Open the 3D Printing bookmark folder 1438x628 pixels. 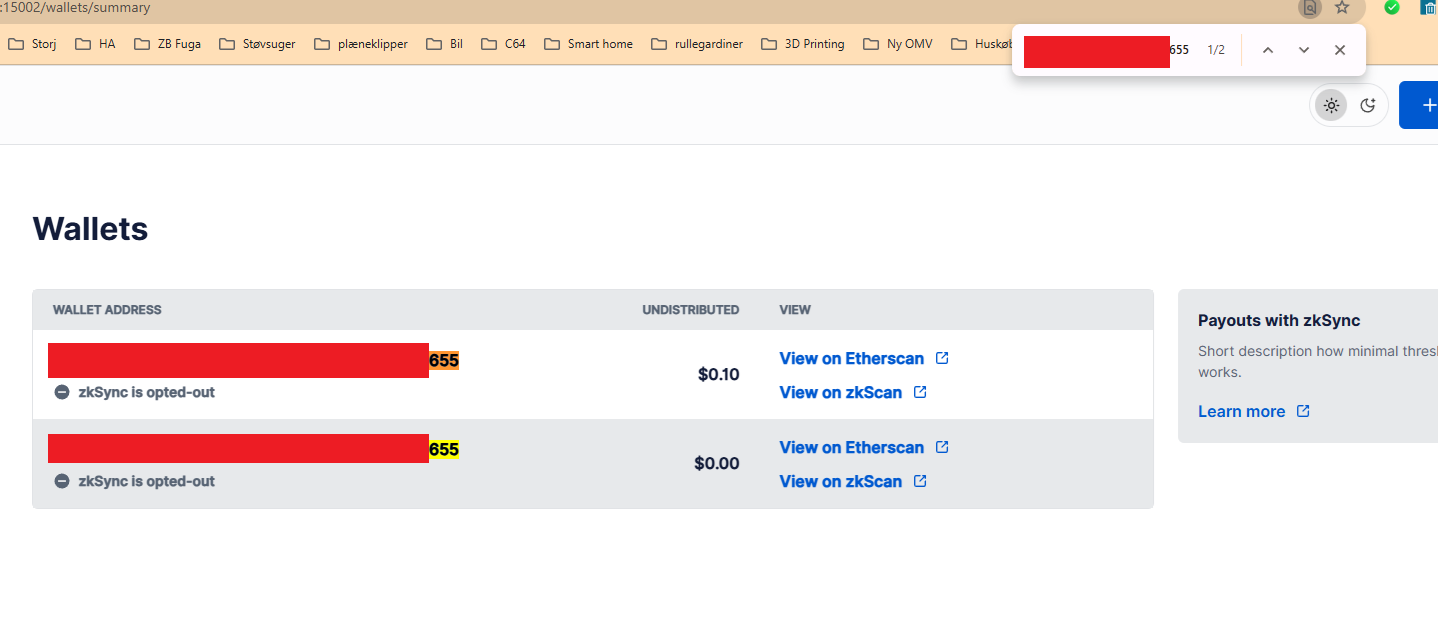tap(802, 44)
